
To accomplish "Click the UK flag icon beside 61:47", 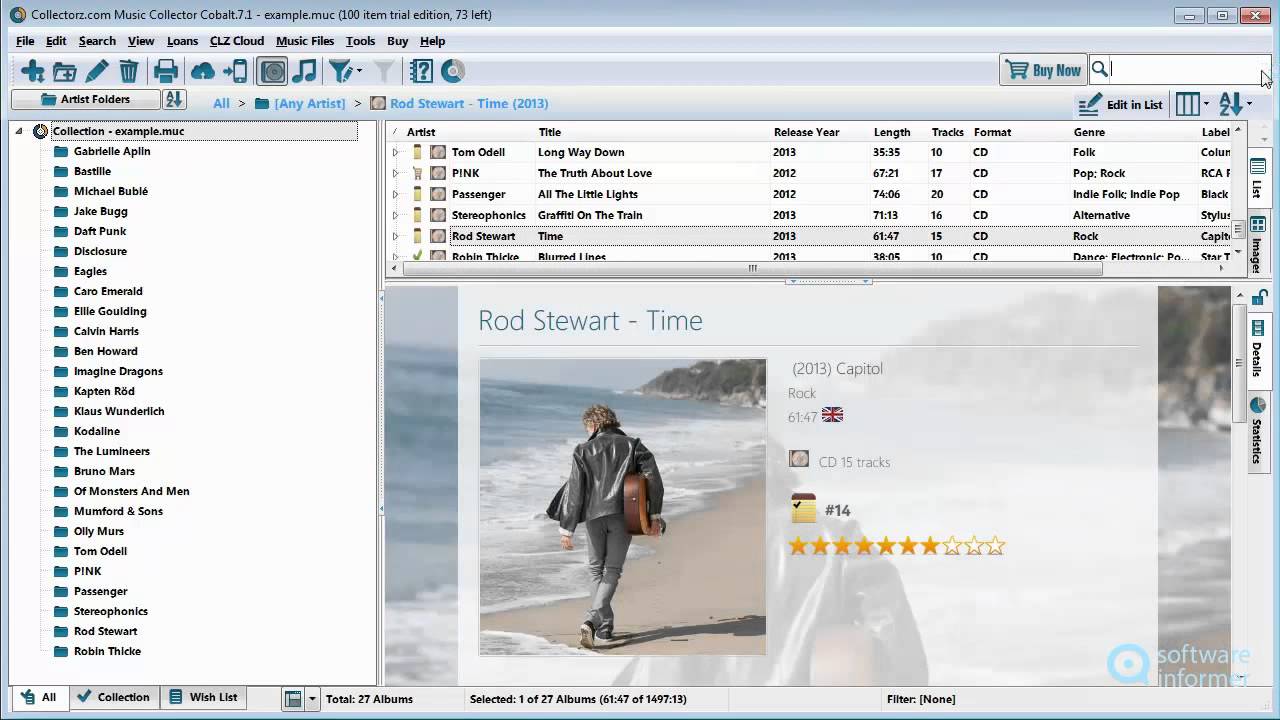I will coord(832,415).
